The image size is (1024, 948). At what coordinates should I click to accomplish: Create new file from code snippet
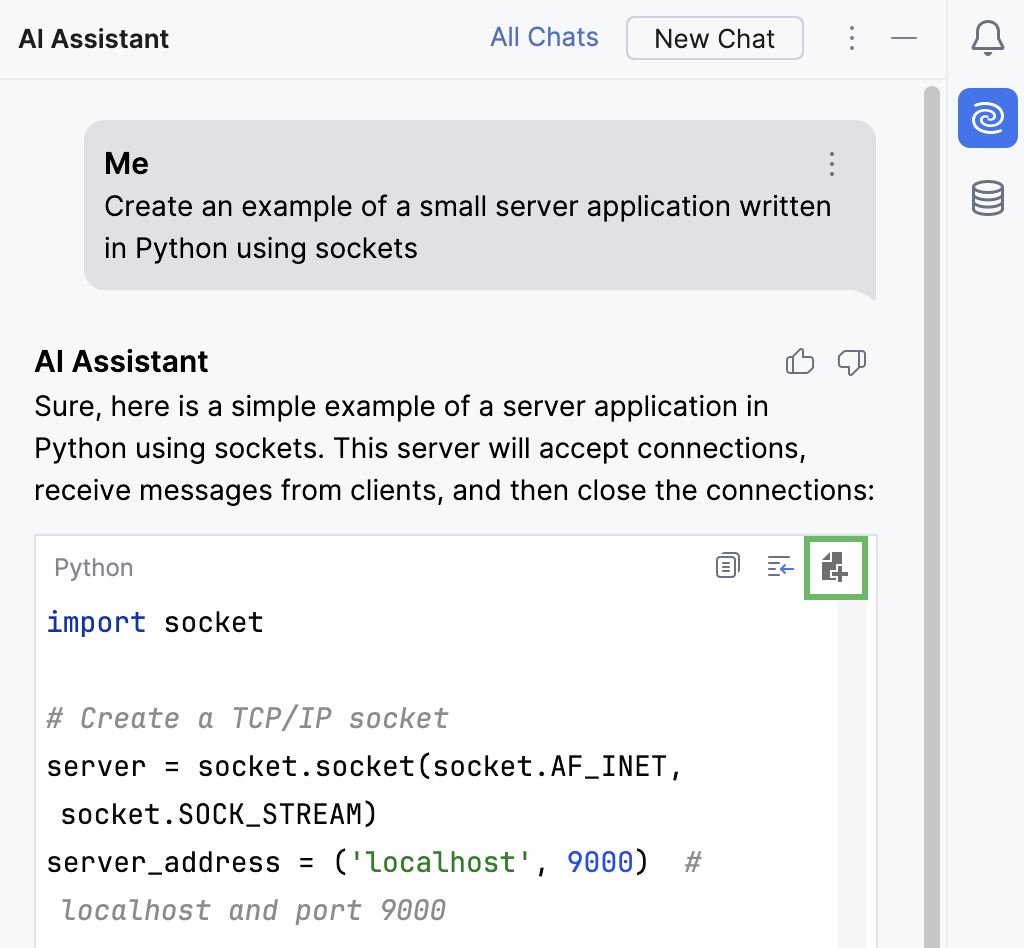[836, 567]
